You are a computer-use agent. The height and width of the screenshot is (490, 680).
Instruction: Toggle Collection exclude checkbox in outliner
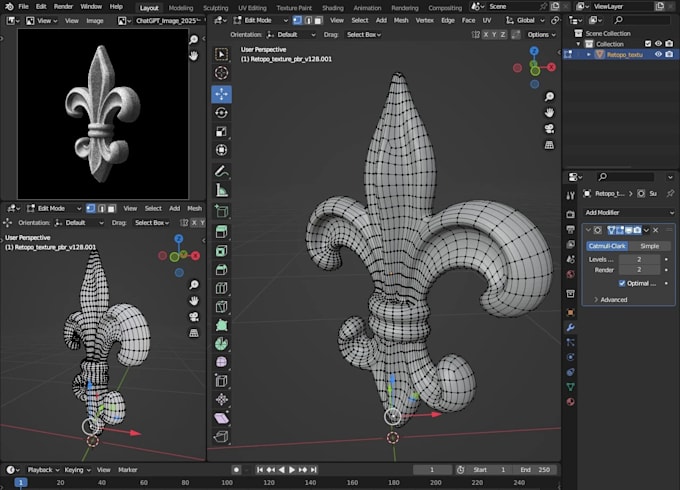pos(648,43)
